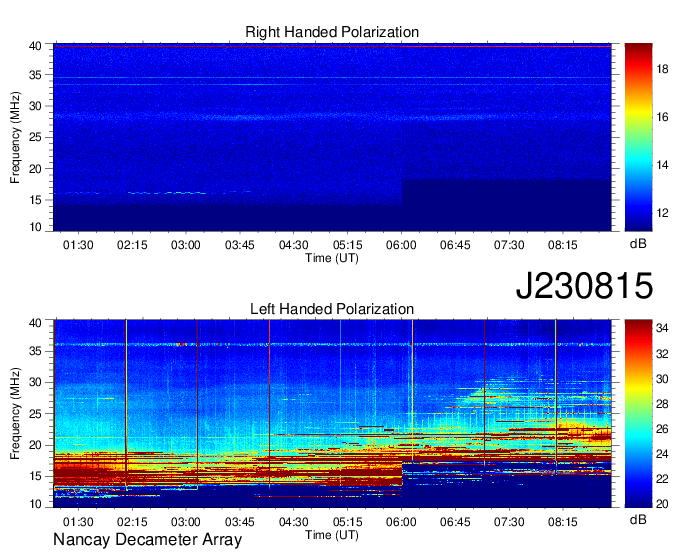This screenshot has height=552, width=680.
Task: Click the "18" tick on the upper colorbar
Action: (x=663, y=69)
